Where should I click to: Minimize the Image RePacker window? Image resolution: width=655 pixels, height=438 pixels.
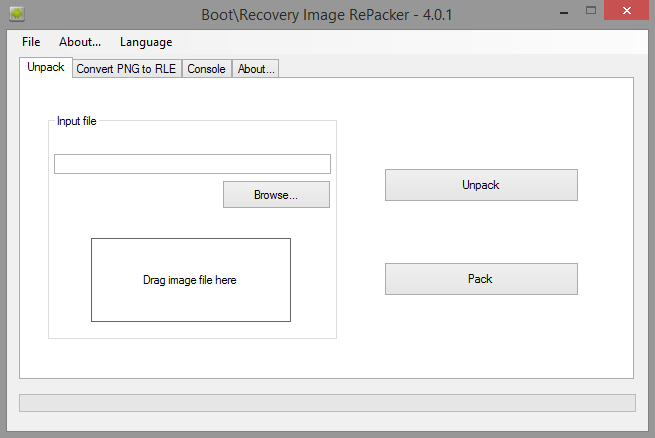[x=564, y=11]
